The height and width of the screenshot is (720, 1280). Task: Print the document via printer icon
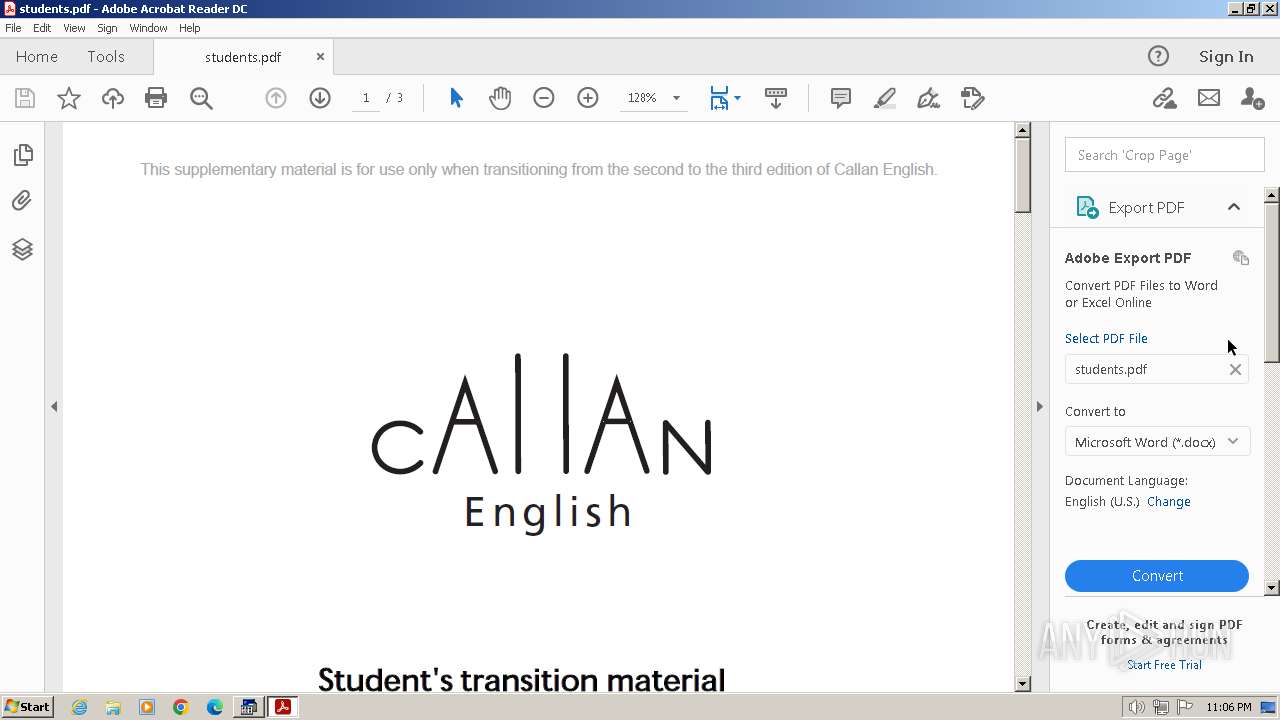coord(156,98)
